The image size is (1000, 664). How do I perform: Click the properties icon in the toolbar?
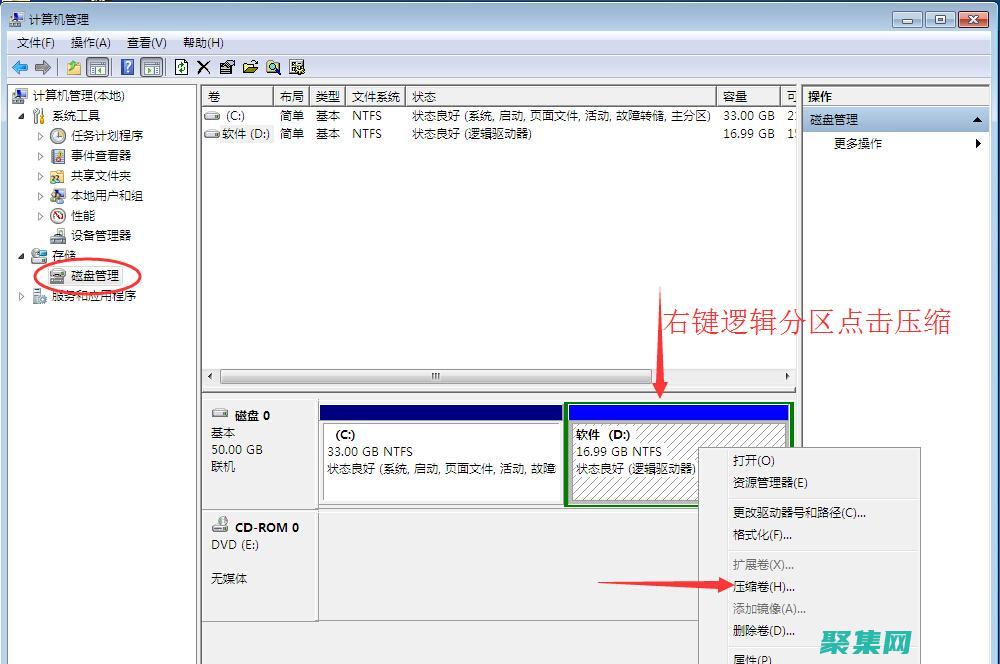tap(227, 67)
